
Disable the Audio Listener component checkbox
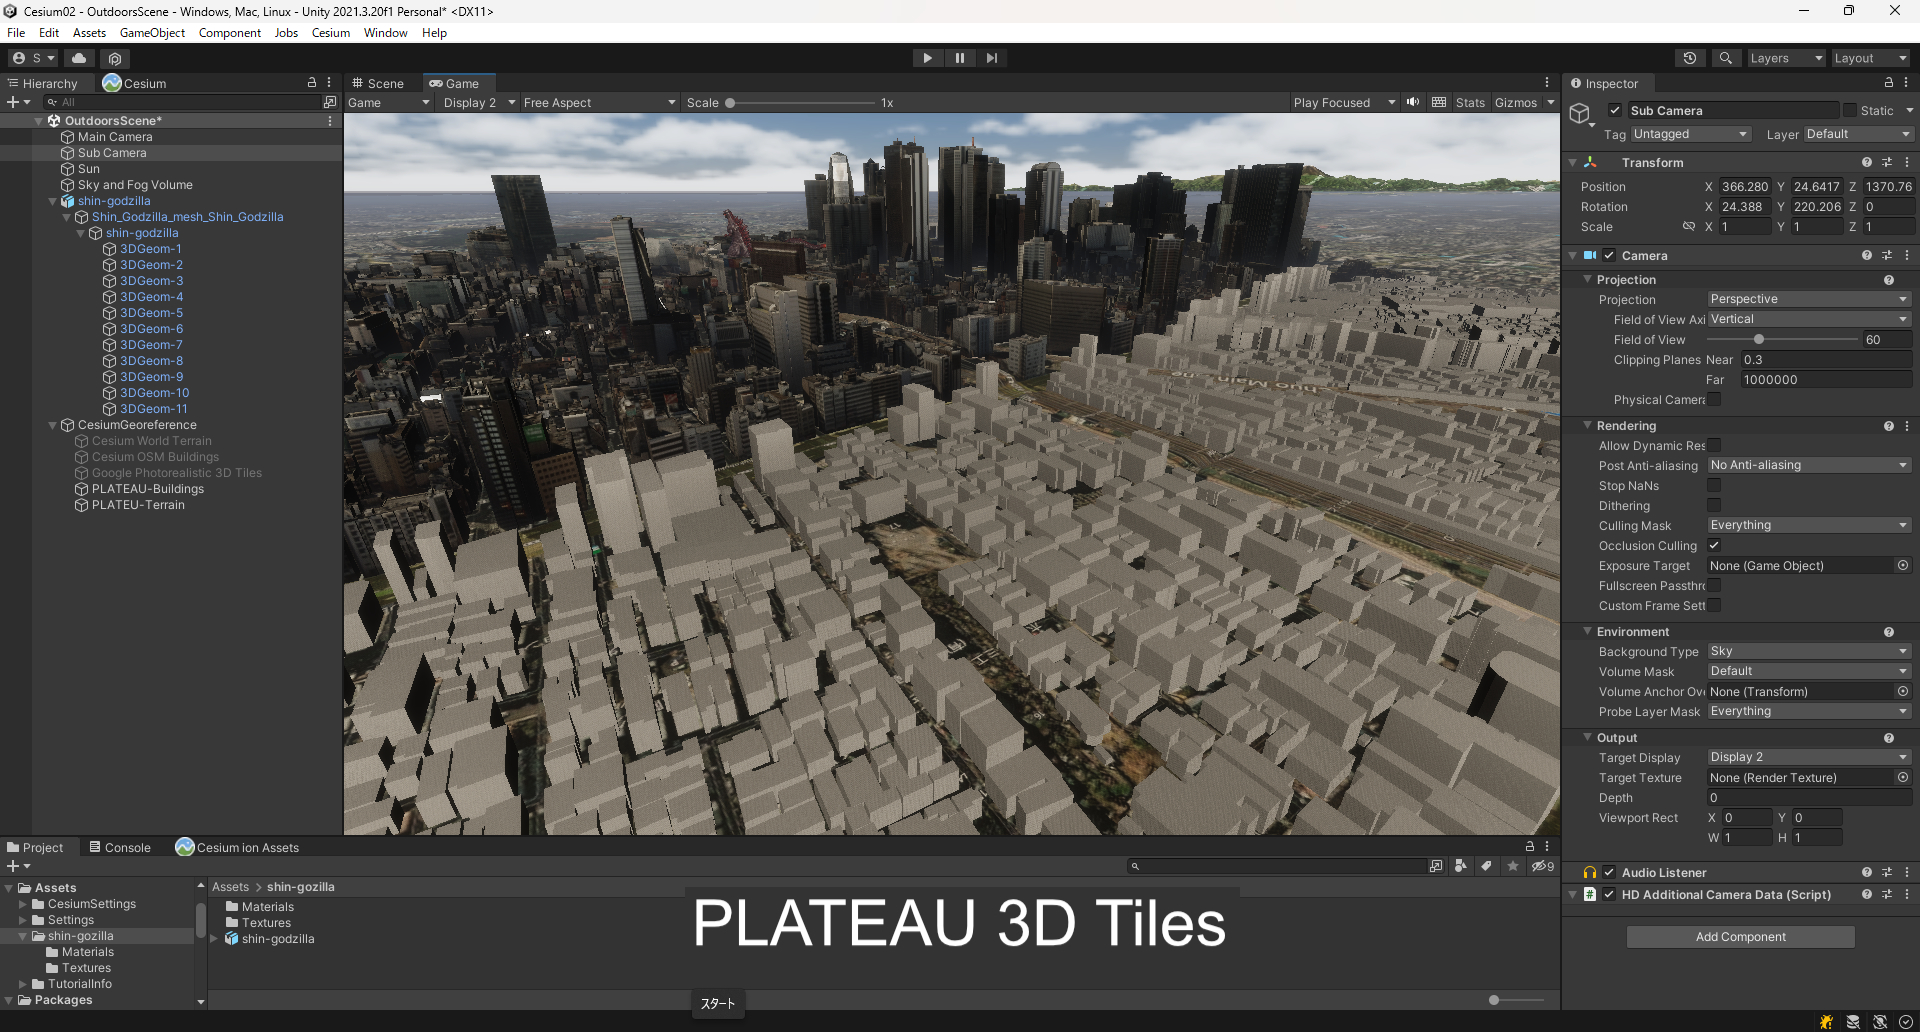[x=1609, y=872]
